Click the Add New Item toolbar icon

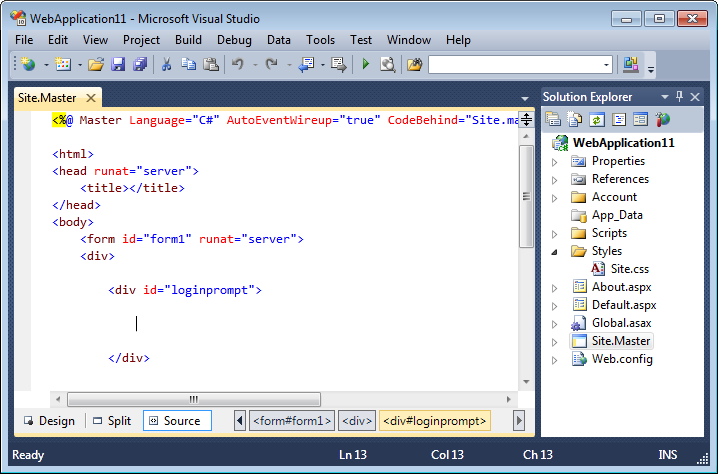tap(63, 65)
